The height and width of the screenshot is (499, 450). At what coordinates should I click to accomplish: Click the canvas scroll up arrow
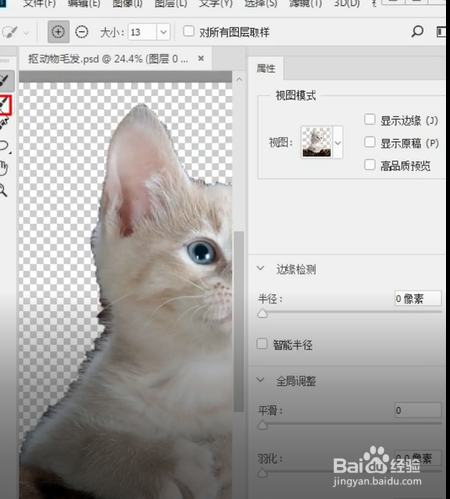pos(239,79)
